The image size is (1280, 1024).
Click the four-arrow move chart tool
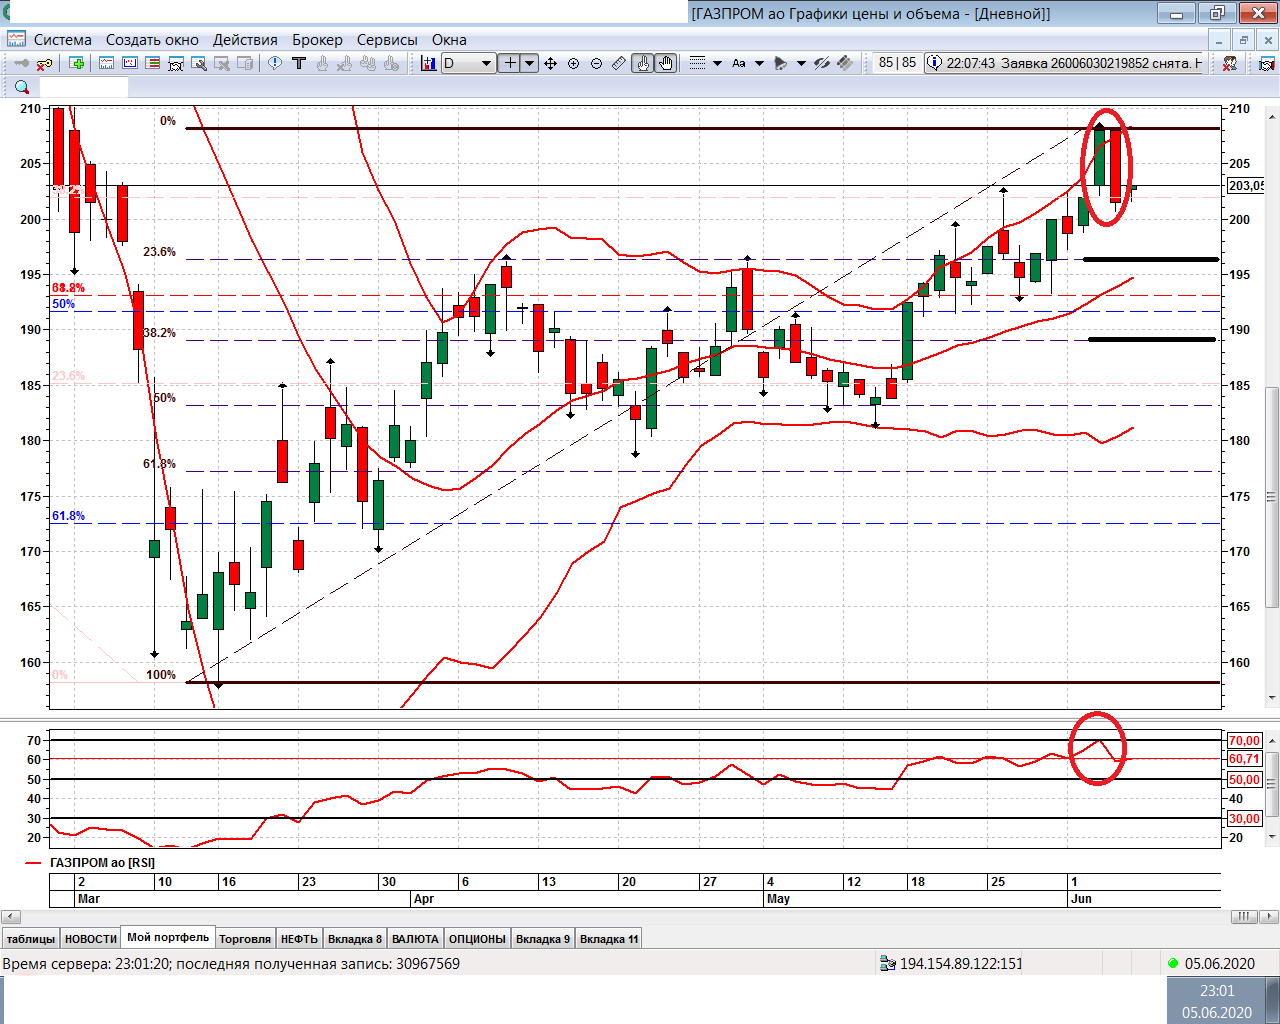[550, 63]
